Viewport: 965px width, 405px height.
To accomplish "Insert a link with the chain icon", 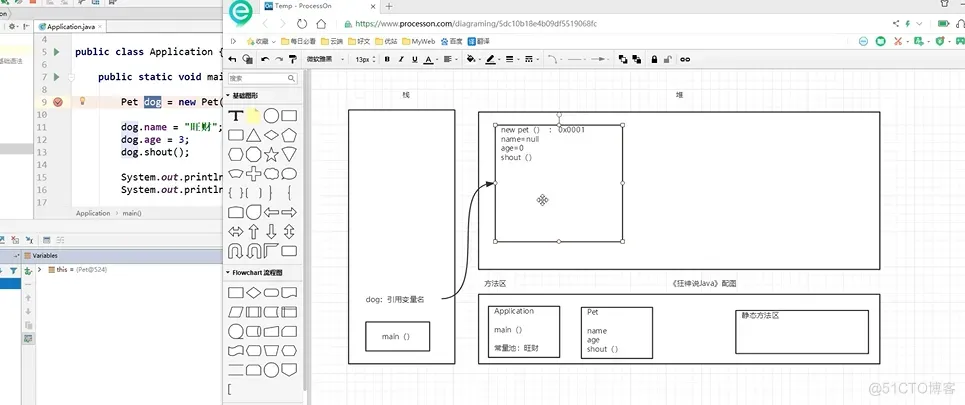I will point(684,59).
